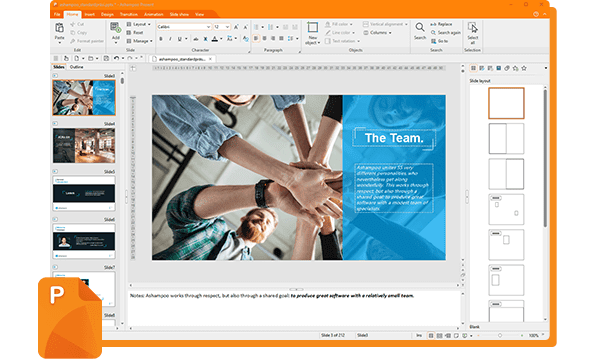
Task: Click the save icon in quick access toolbar
Action: (106, 59)
